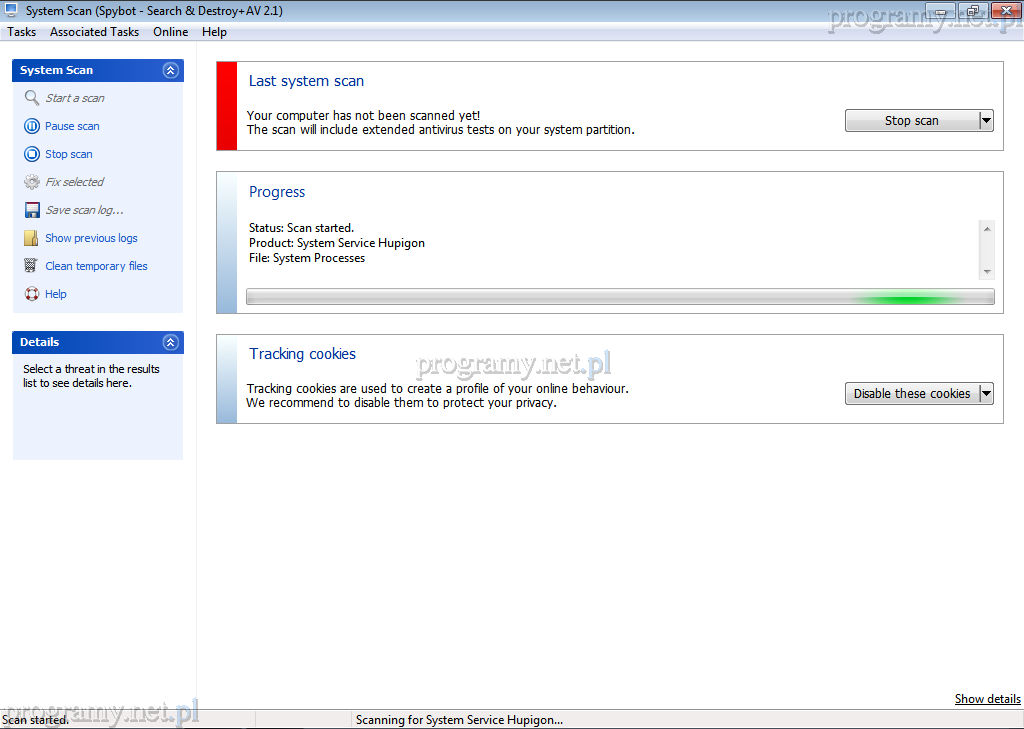Click the scan progress bar
The image size is (1024, 729).
pos(620,297)
